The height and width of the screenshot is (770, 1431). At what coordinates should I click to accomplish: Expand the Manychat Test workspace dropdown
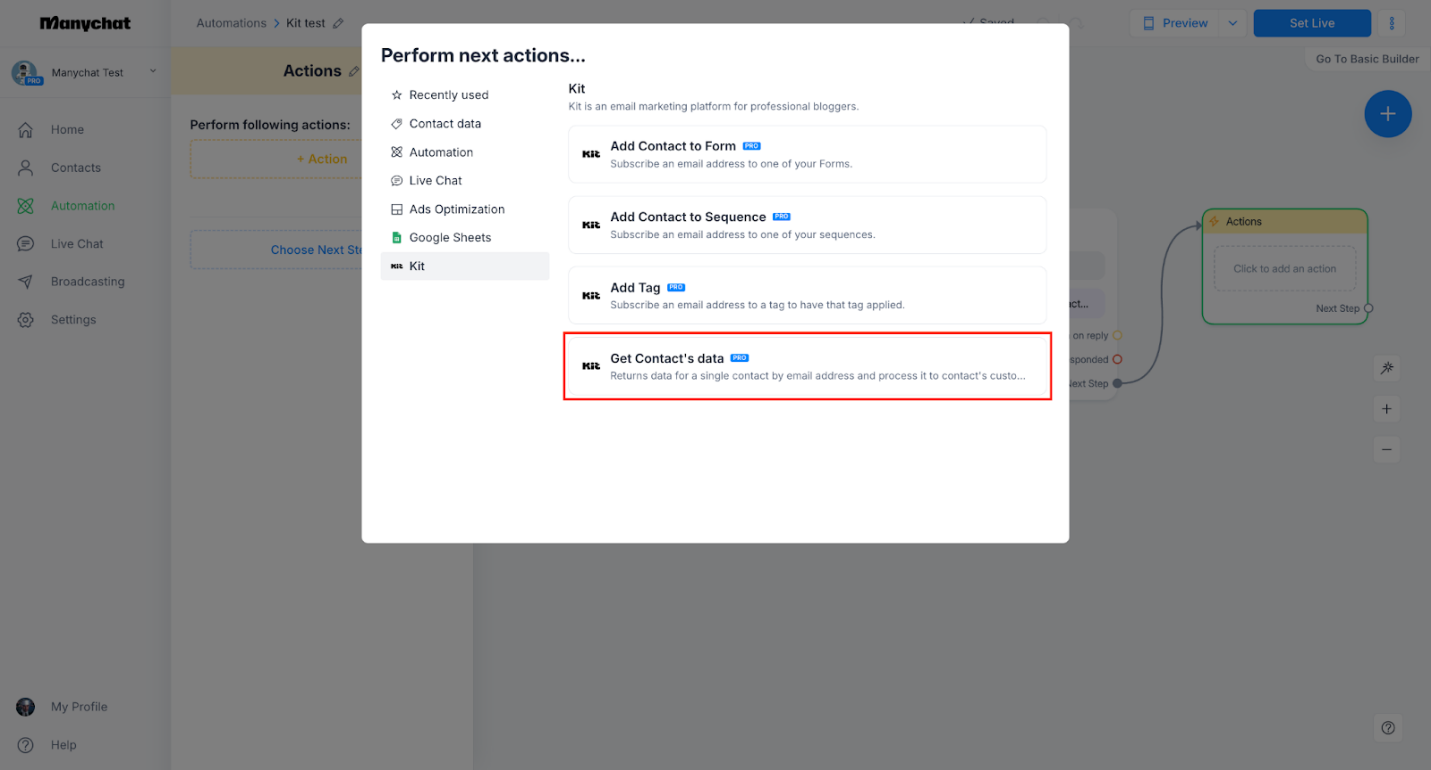pos(152,71)
